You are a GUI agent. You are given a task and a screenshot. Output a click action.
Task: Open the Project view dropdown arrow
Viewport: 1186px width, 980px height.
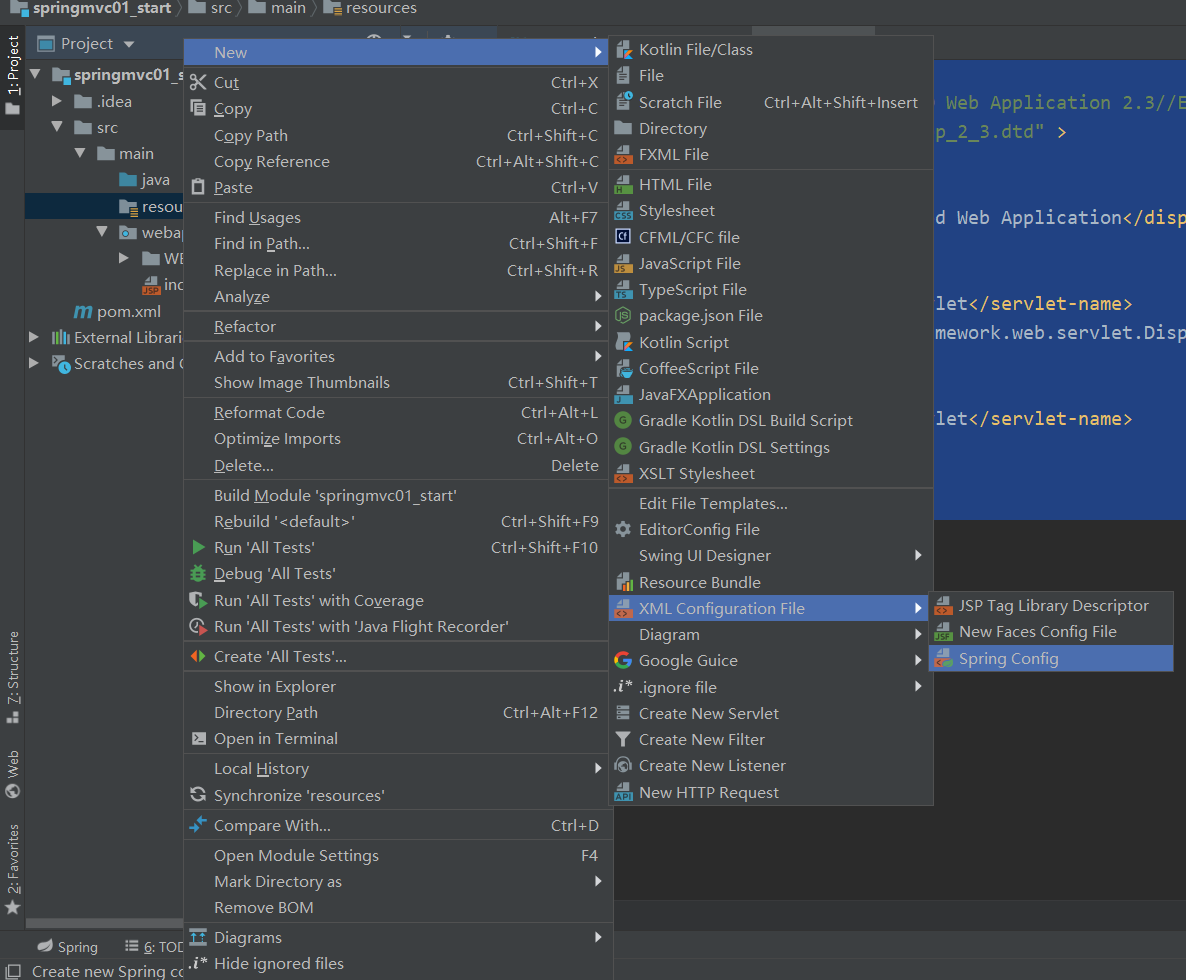[x=129, y=44]
